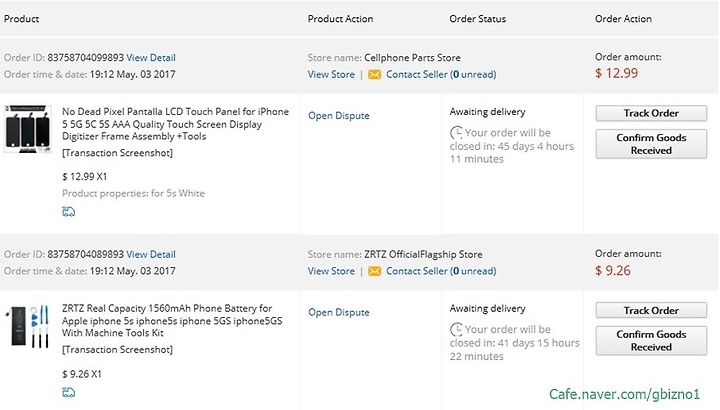
Task: Click the envelope icon for Cellphone Parts Store
Action: pyautogui.click(x=375, y=74)
